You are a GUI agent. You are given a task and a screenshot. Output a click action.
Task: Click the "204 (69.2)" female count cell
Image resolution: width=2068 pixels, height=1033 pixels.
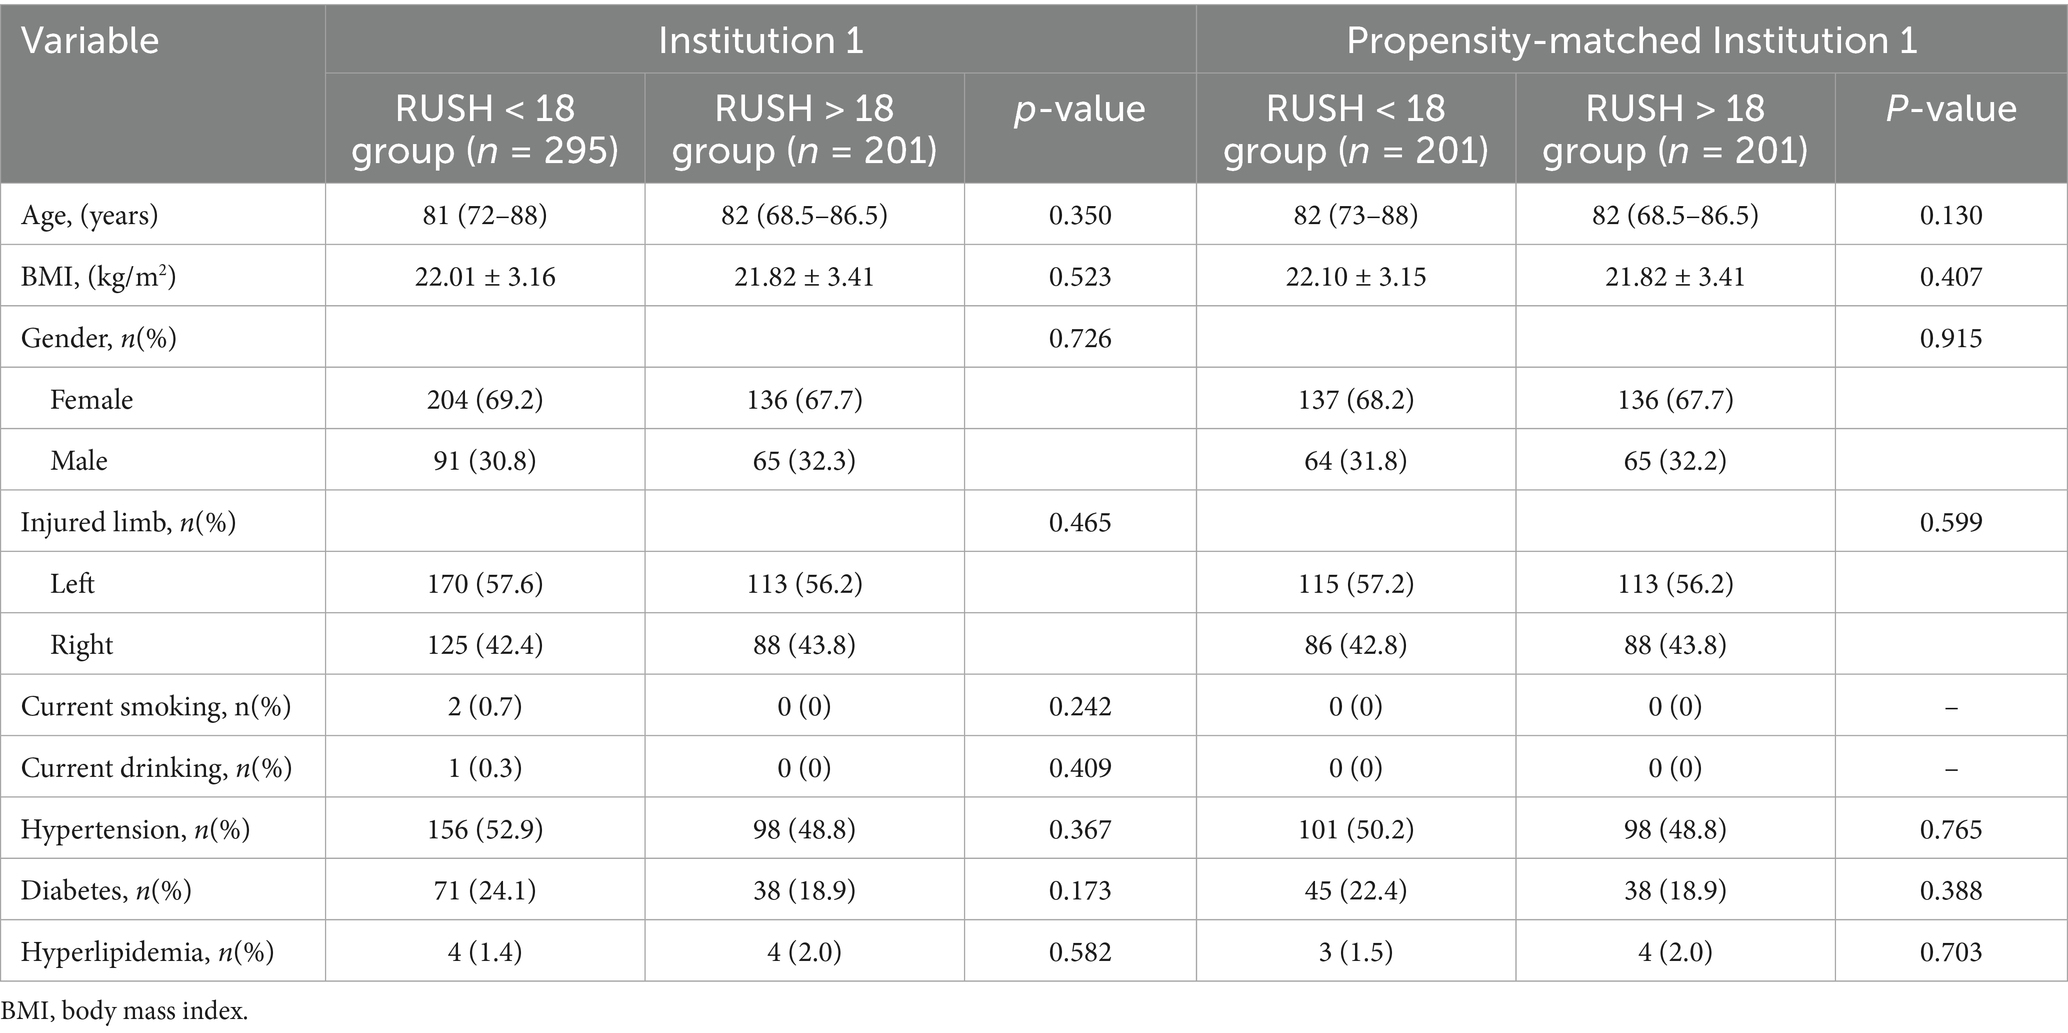485,400
